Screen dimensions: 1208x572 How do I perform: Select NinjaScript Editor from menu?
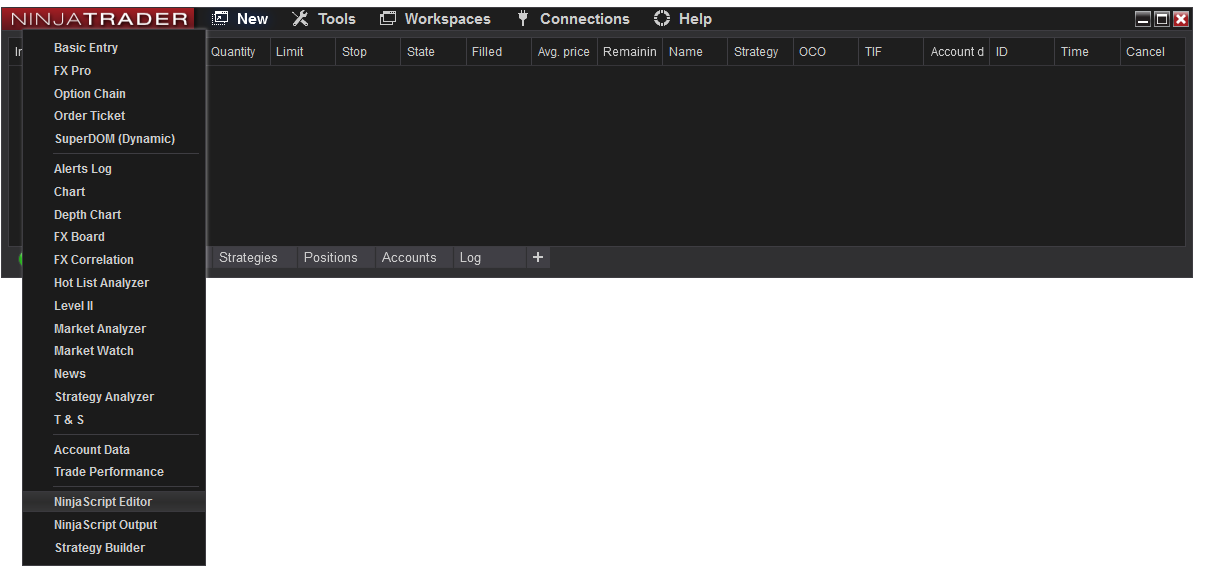click(103, 502)
